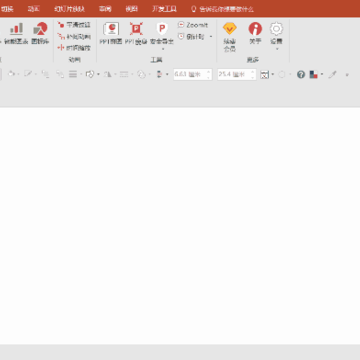Click the paint bucket shape fill icon

coord(11,74)
